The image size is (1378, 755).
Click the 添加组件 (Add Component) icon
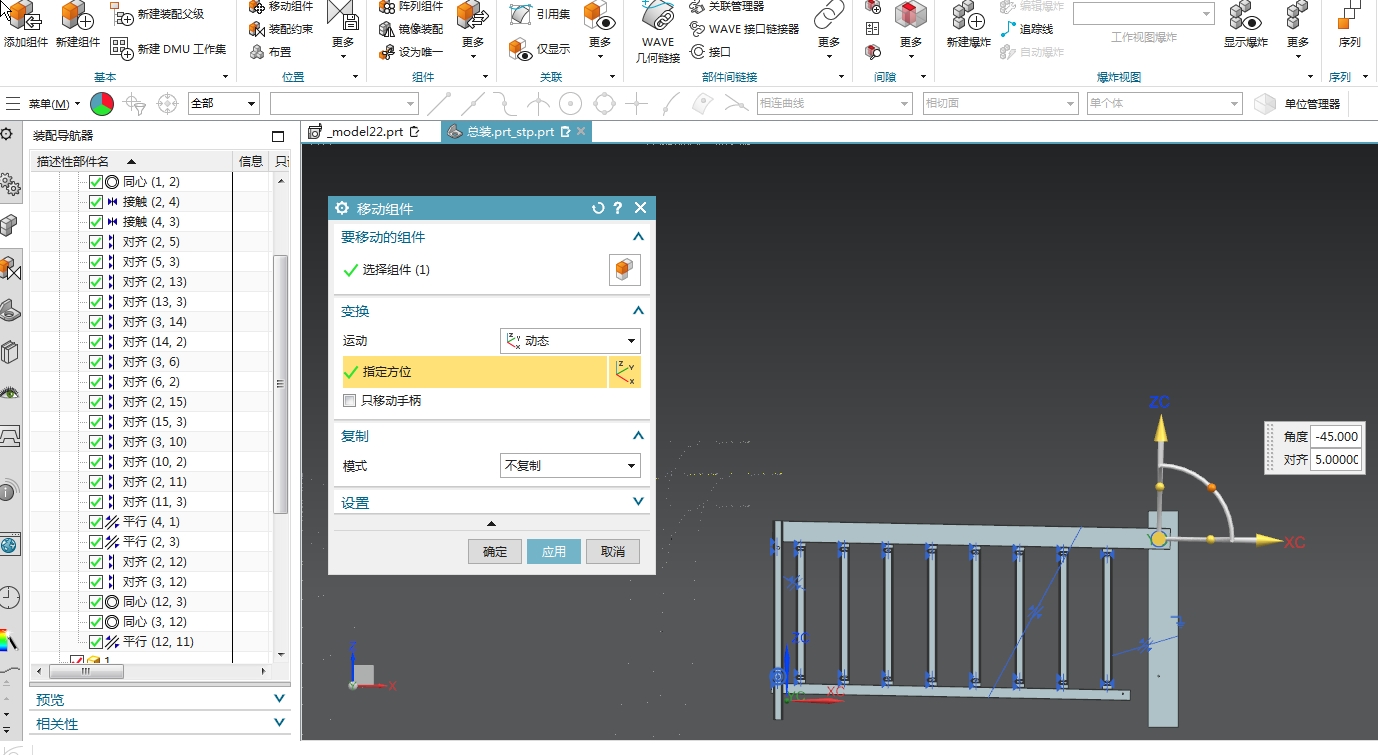[x=24, y=24]
